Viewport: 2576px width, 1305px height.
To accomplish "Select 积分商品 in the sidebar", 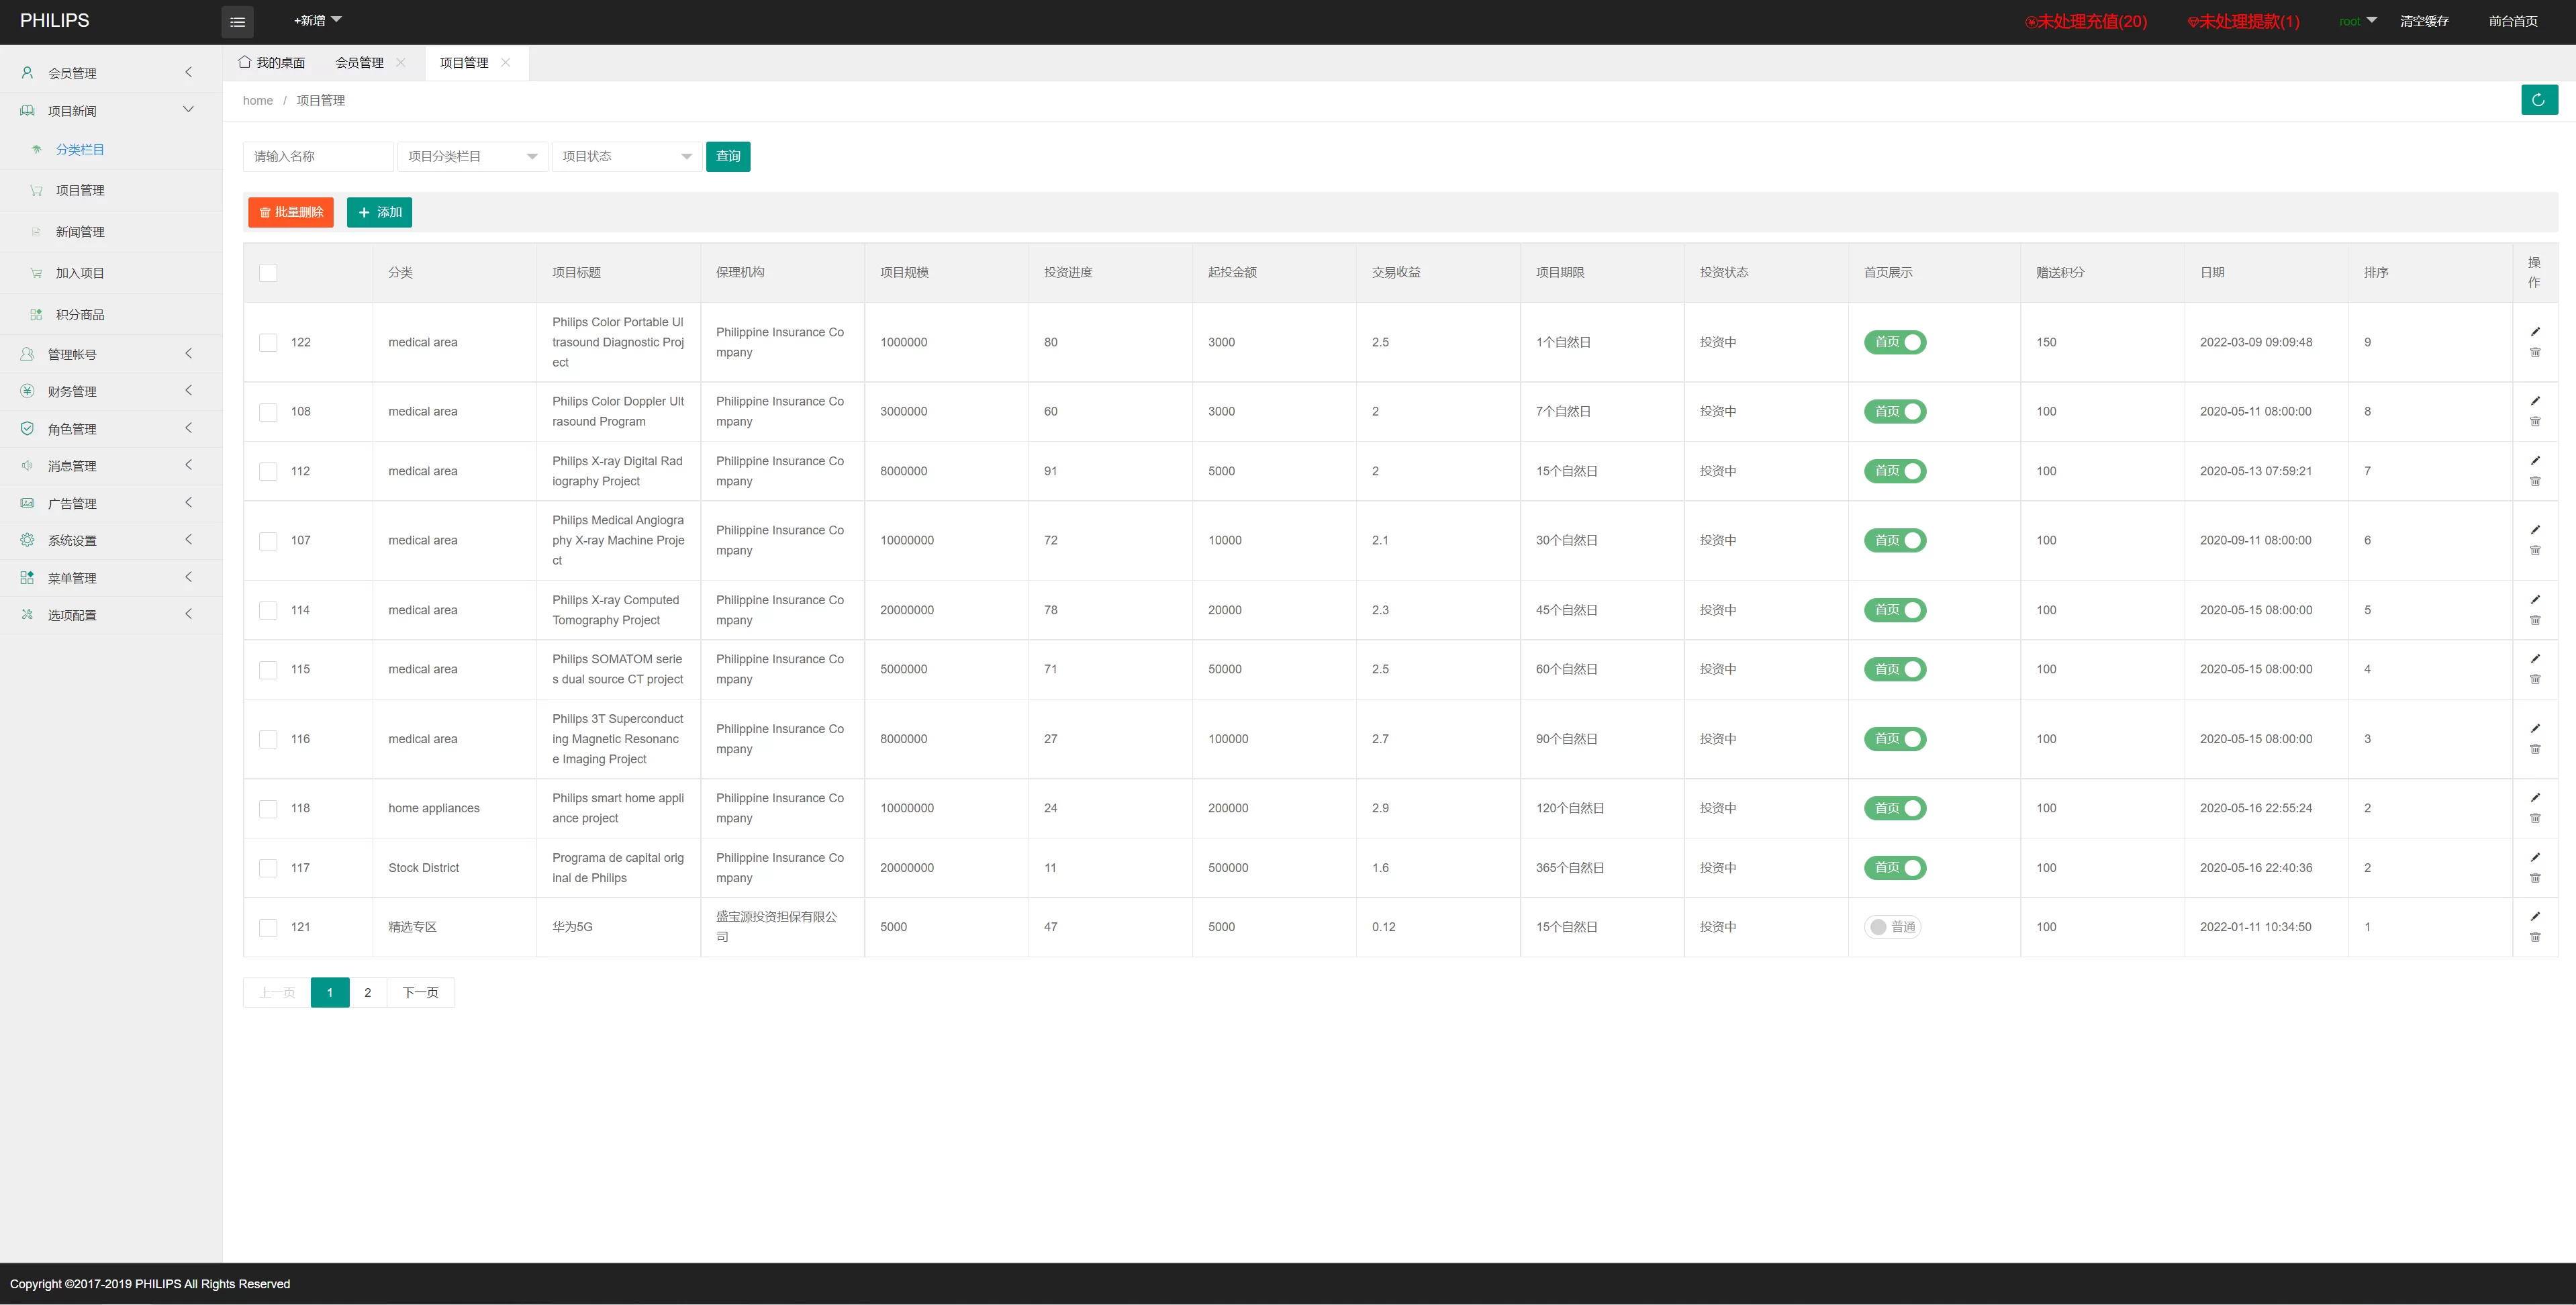I will pyautogui.click(x=80, y=314).
